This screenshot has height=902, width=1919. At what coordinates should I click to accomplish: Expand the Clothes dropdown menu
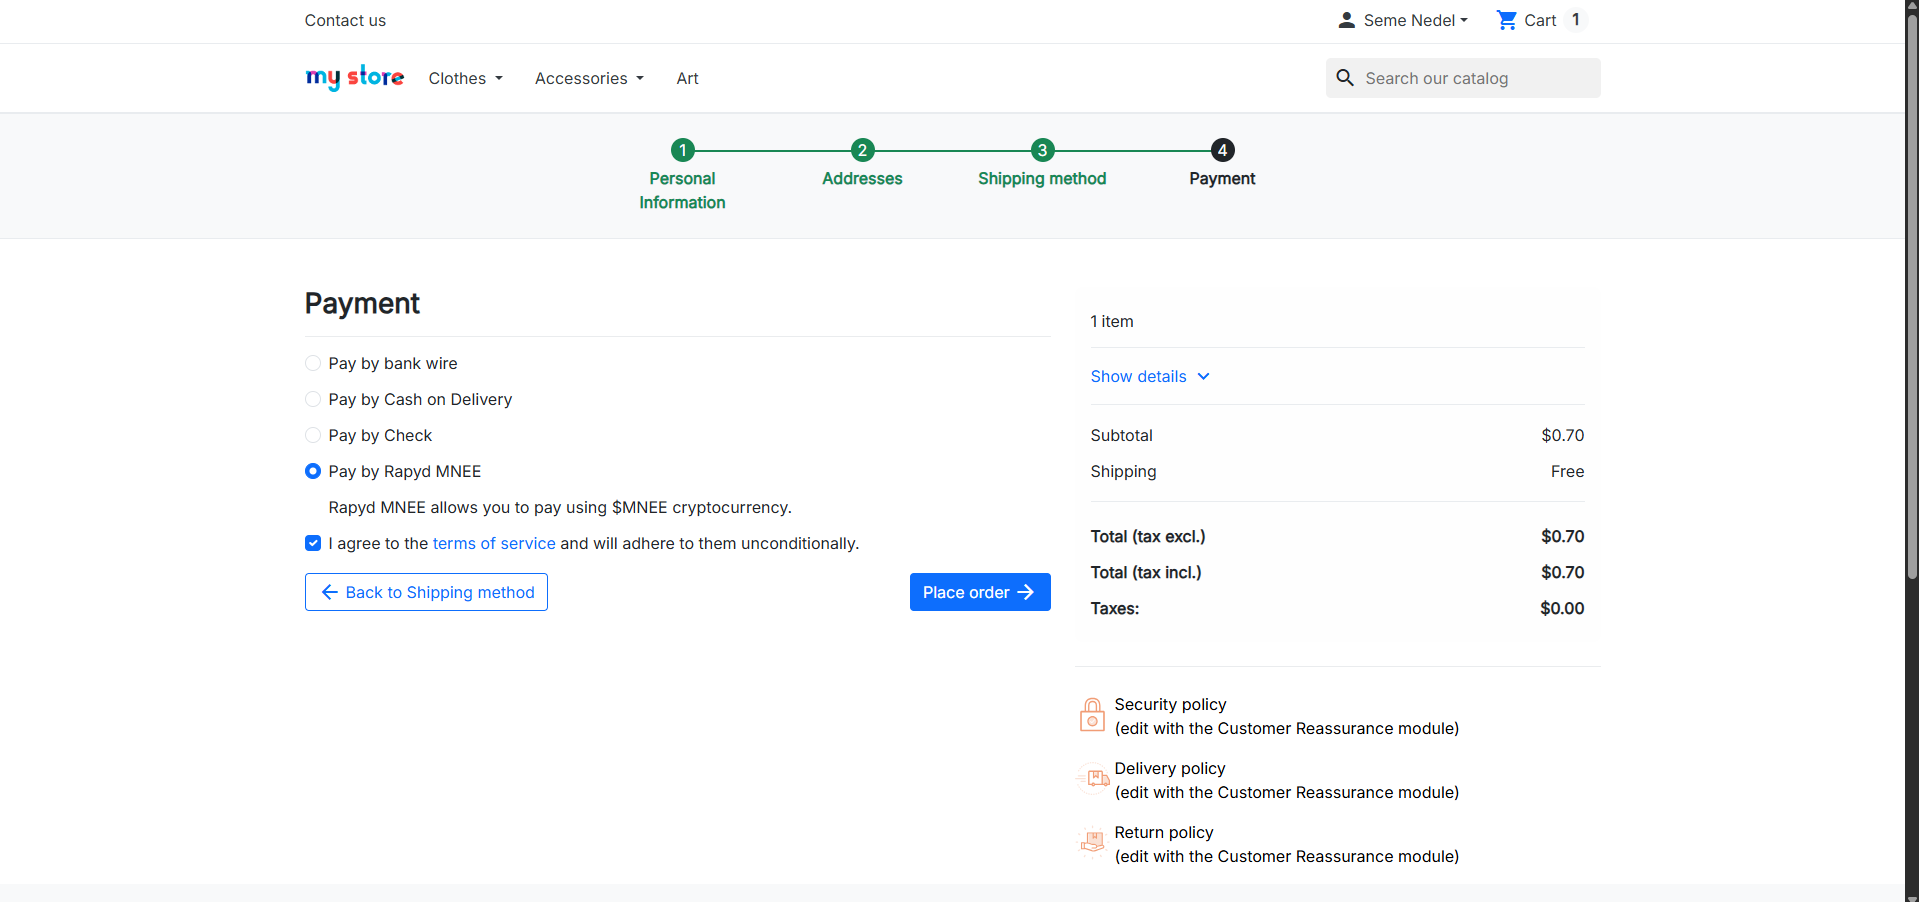pos(466,78)
